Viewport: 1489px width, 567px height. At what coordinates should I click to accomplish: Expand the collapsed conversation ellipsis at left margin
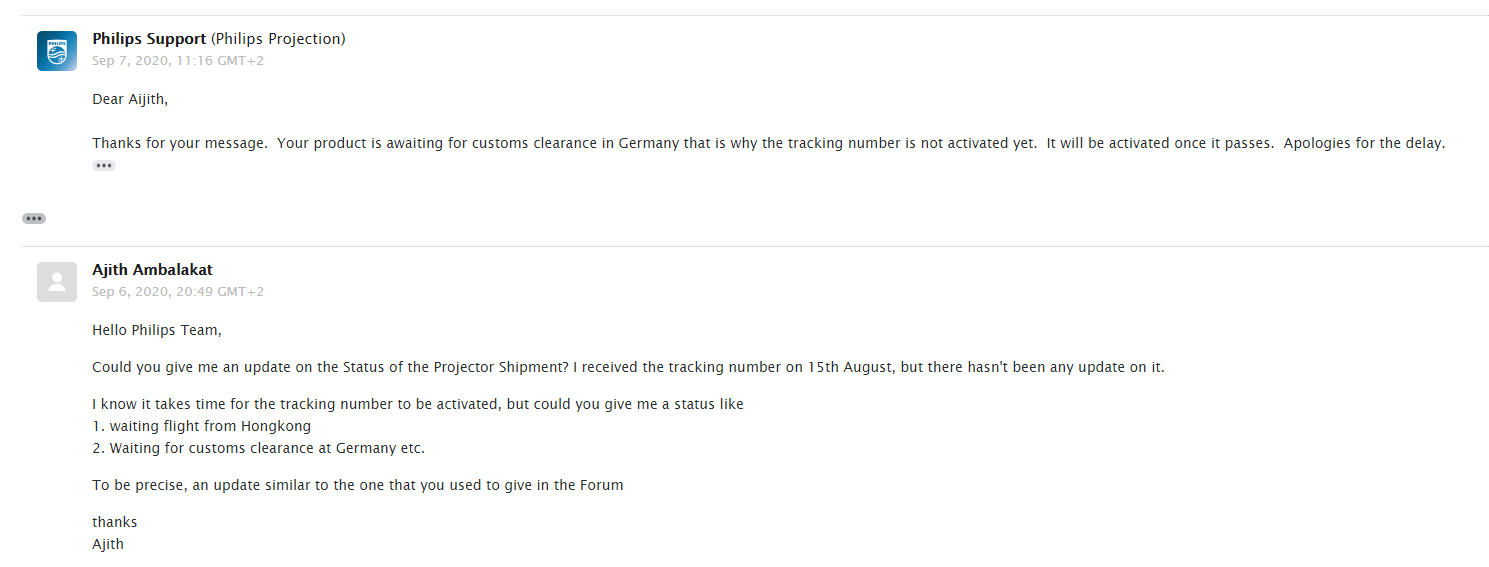click(34, 218)
